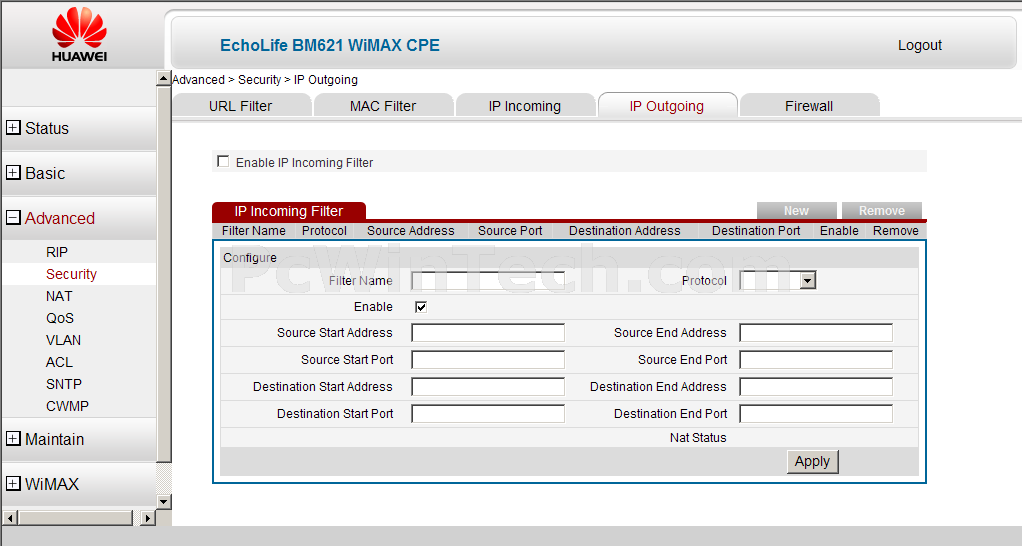Expand the WiMAX menu plus icon

pos(13,483)
